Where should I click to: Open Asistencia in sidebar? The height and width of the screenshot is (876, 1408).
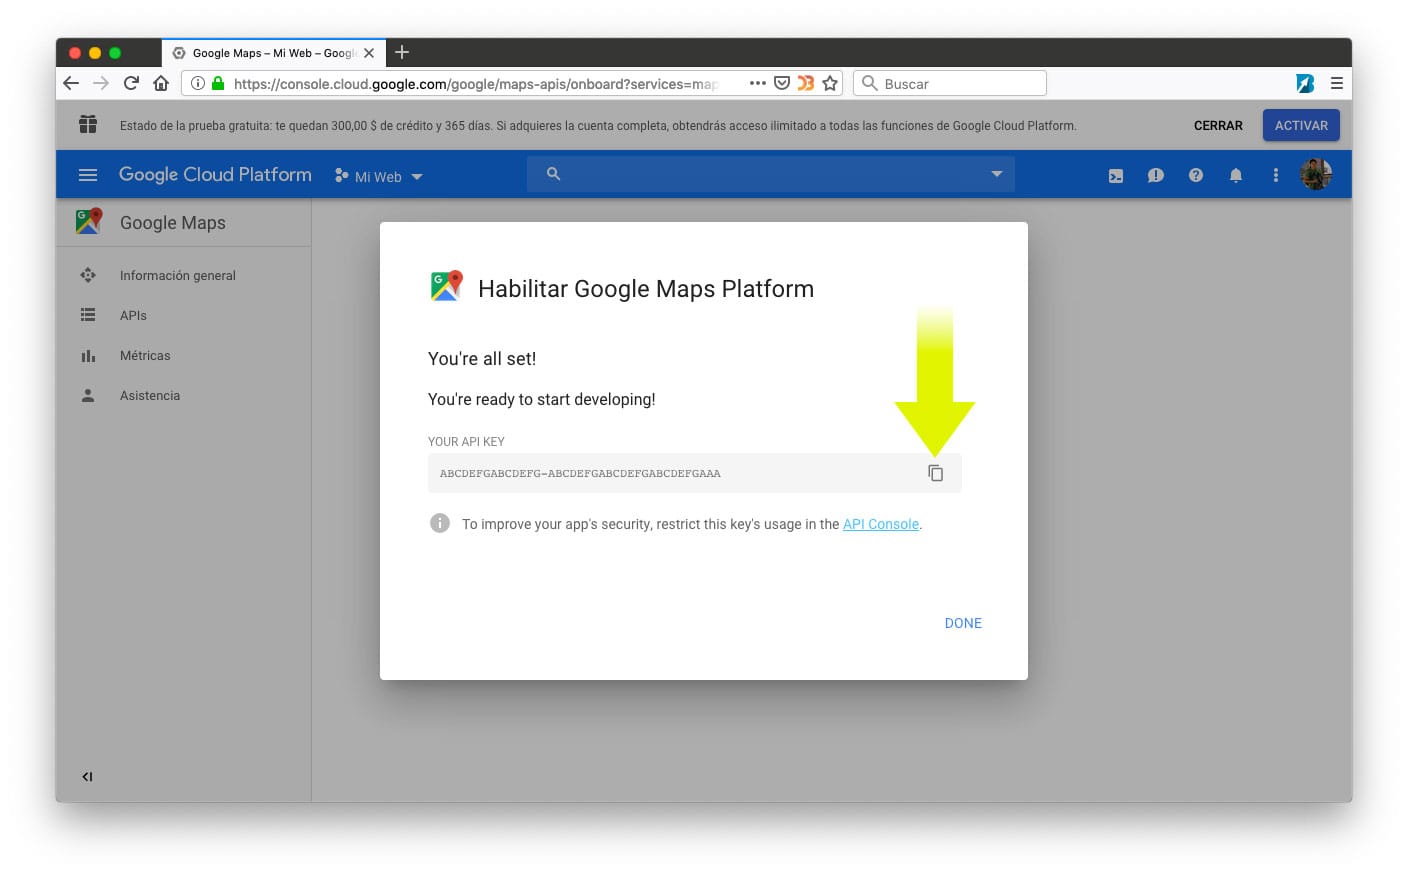150,395
